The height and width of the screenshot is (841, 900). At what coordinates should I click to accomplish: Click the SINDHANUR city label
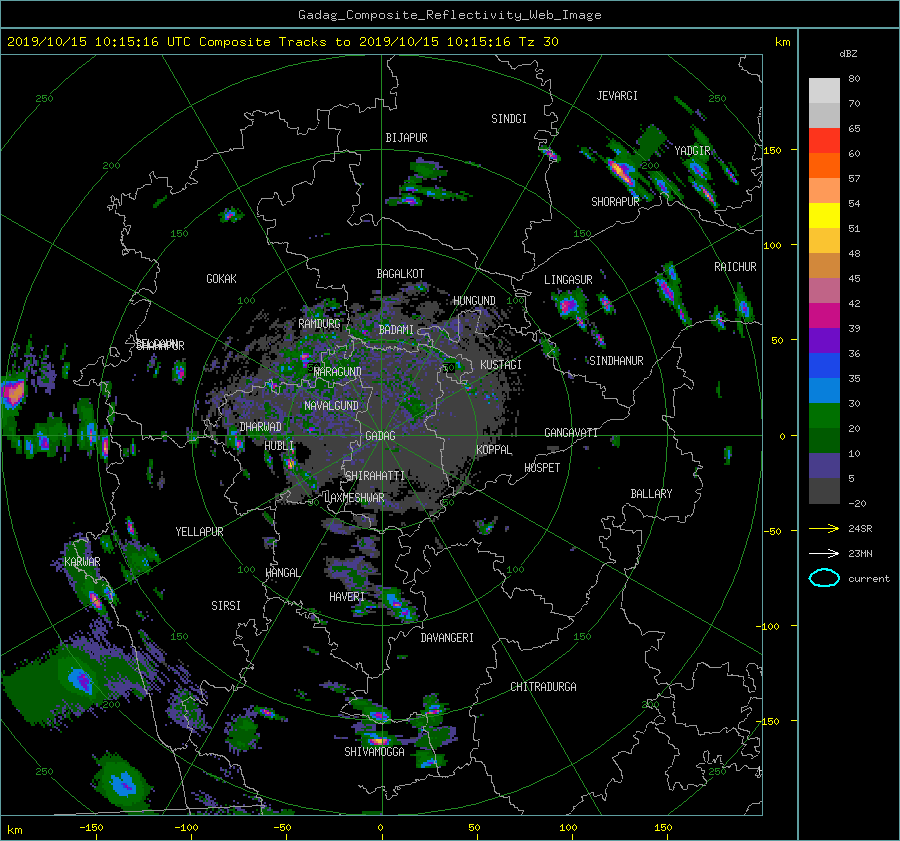tap(616, 361)
